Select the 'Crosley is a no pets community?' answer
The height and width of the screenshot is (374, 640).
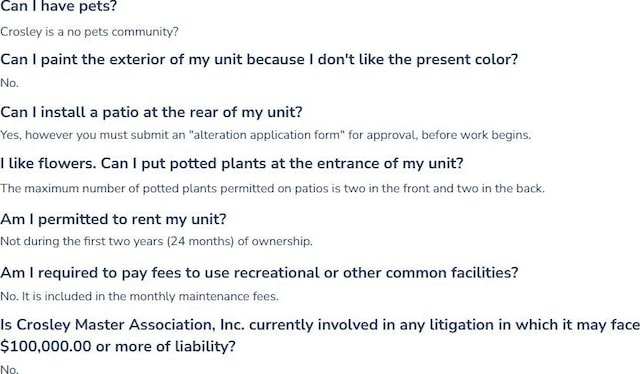point(89,32)
